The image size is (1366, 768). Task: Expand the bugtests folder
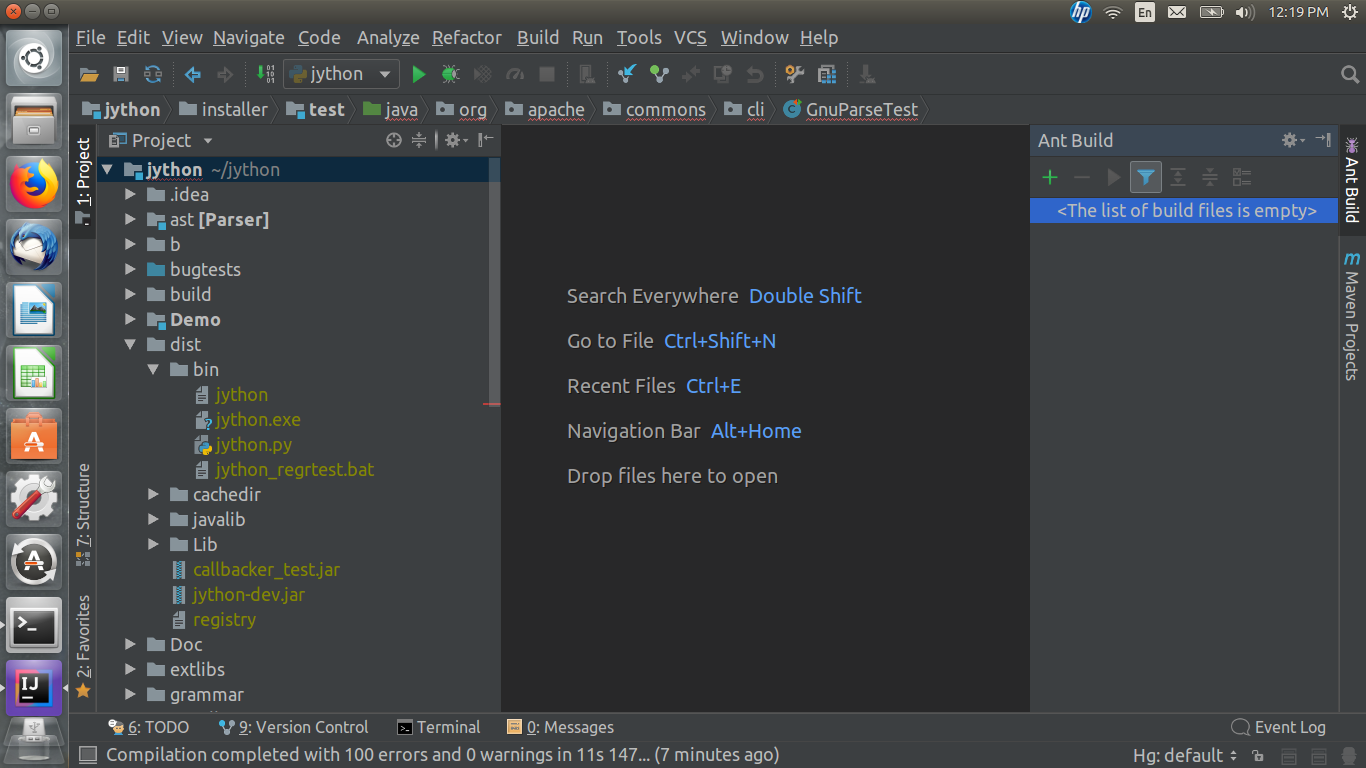[x=131, y=270]
